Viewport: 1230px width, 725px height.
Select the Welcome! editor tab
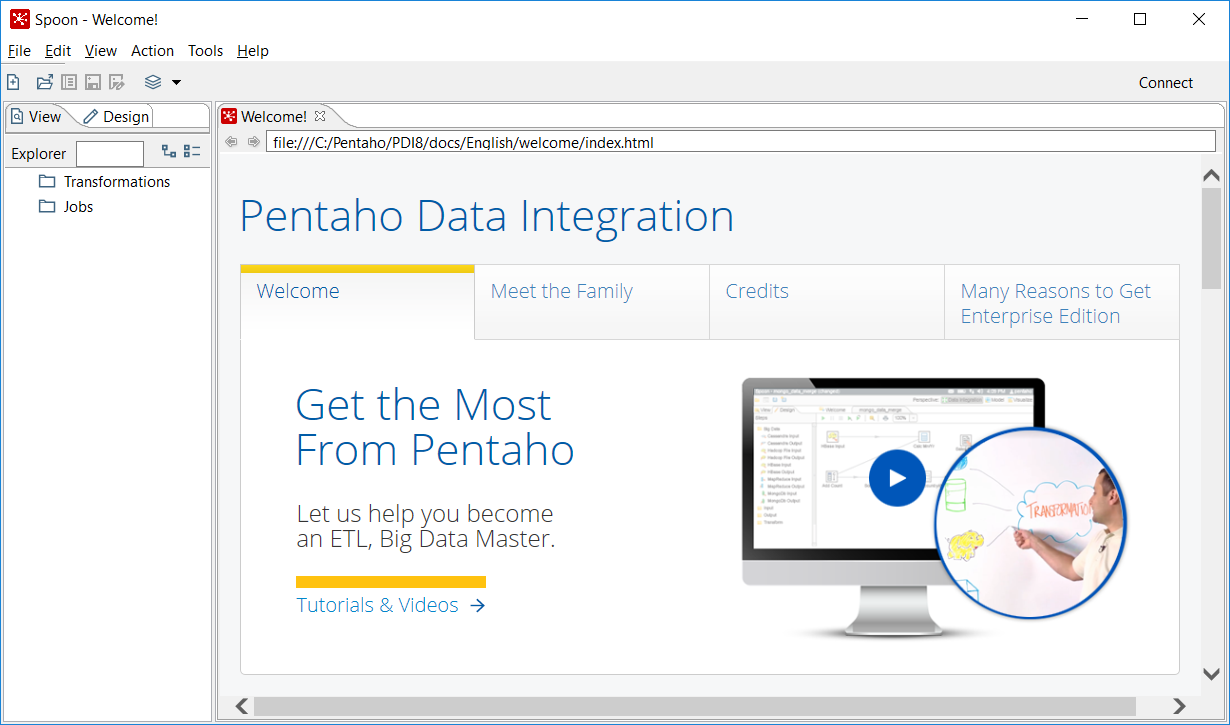[274, 116]
